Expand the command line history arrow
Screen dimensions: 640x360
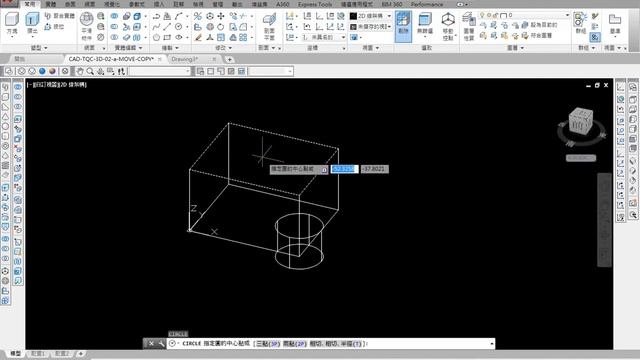pyautogui.click(x=491, y=344)
